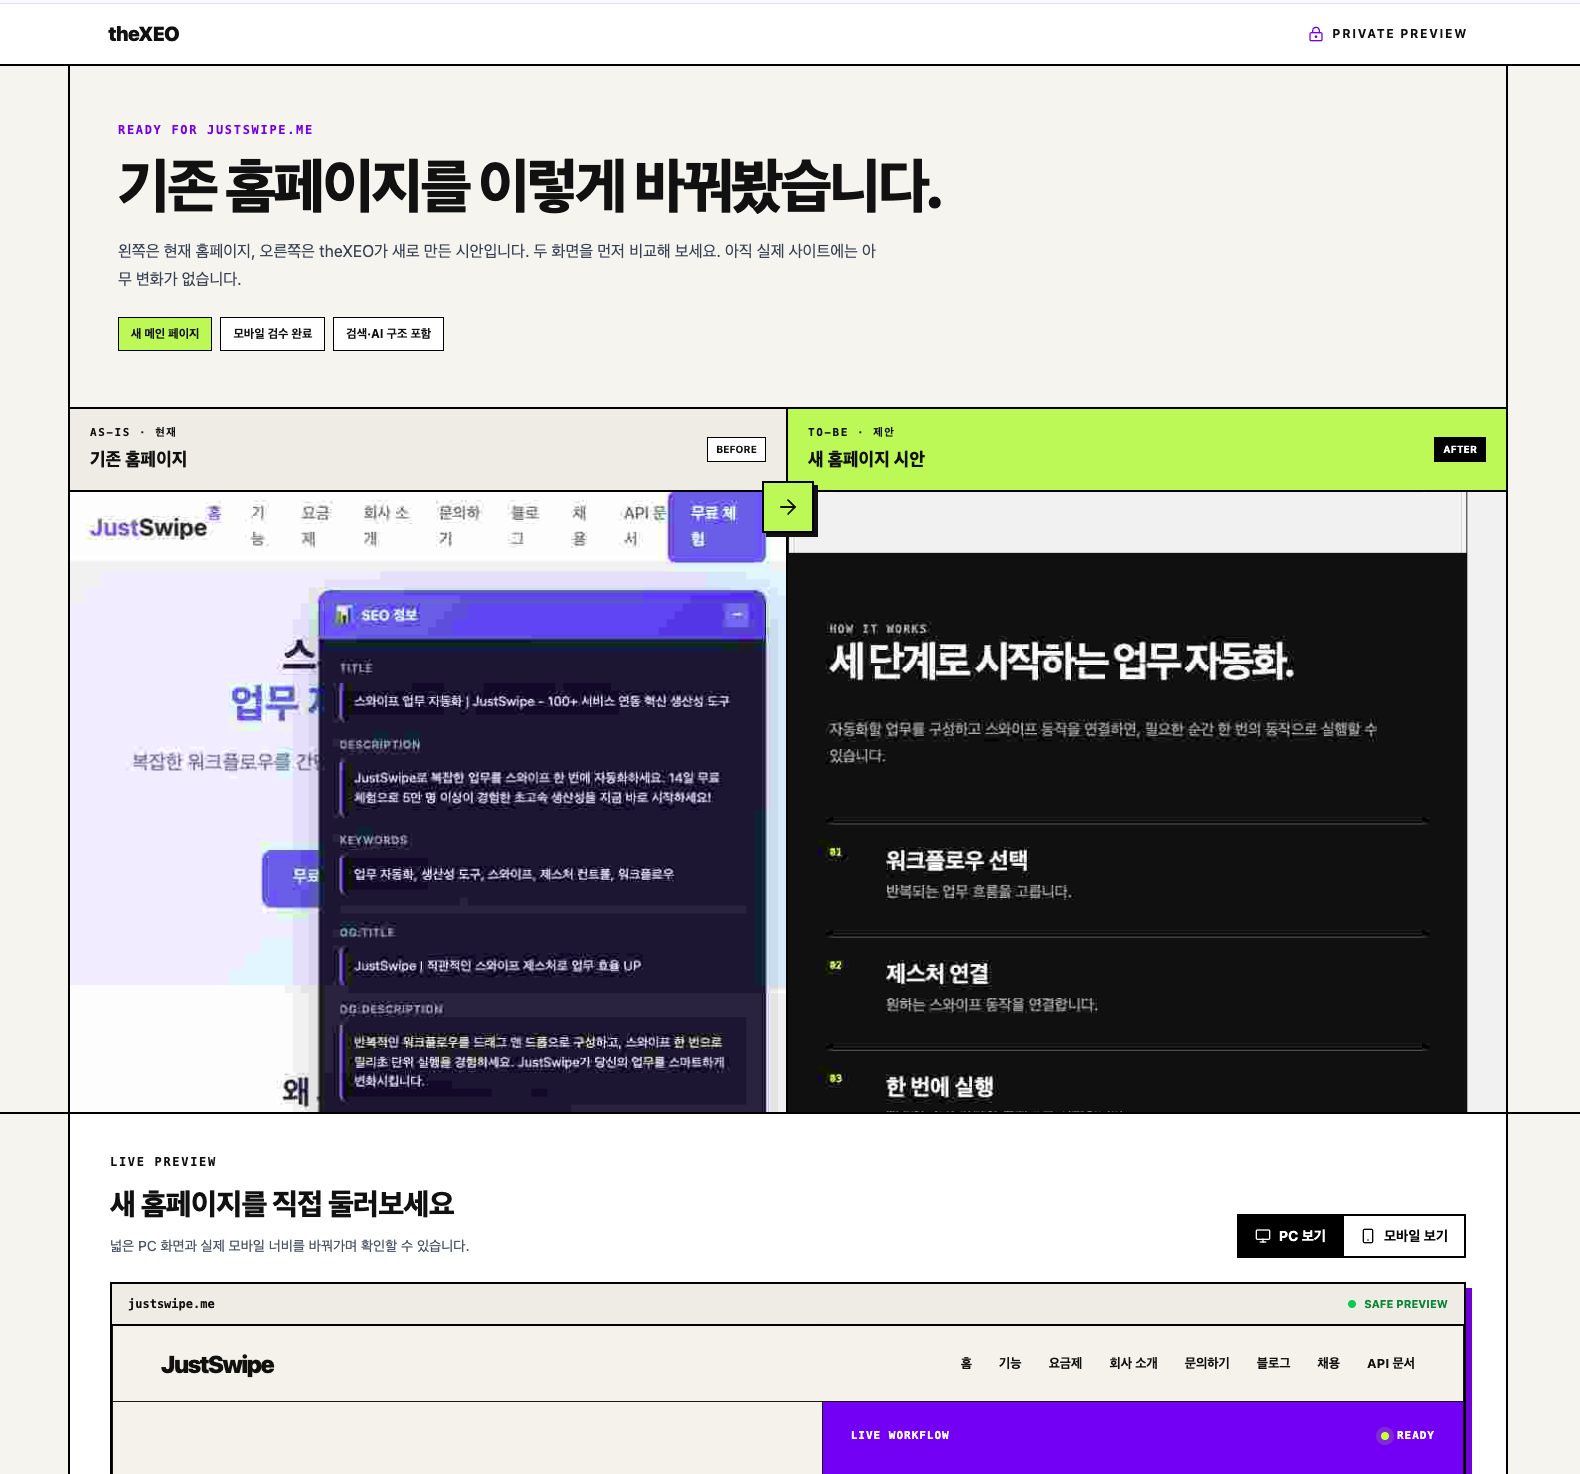Select the '모바일 검수 완료' tag
Image resolution: width=1580 pixels, height=1474 pixels.
[272, 334]
